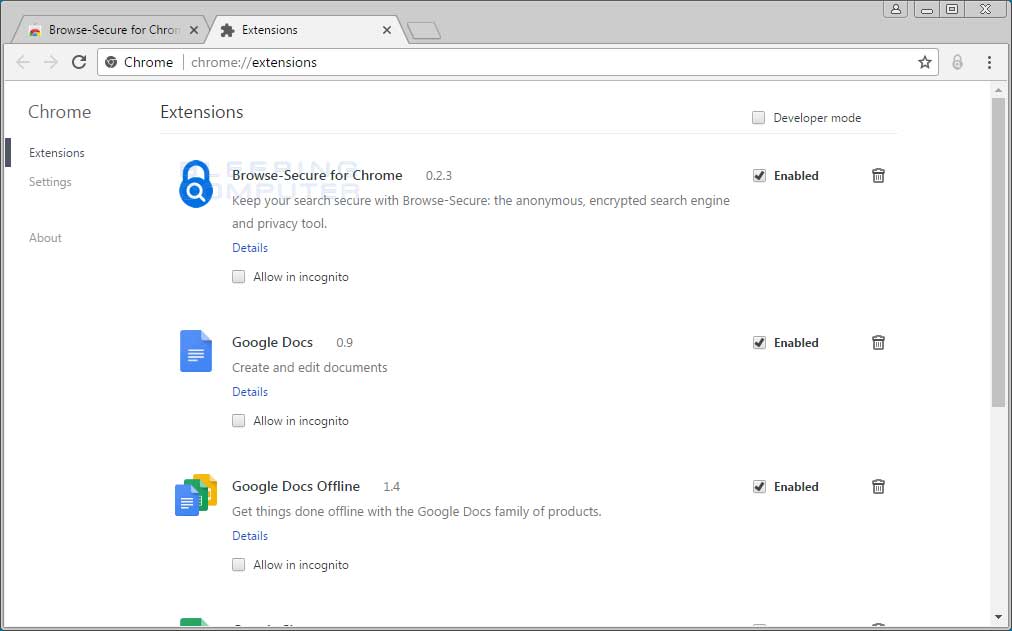
Task: Bookmark this page with the star icon
Action: [925, 62]
